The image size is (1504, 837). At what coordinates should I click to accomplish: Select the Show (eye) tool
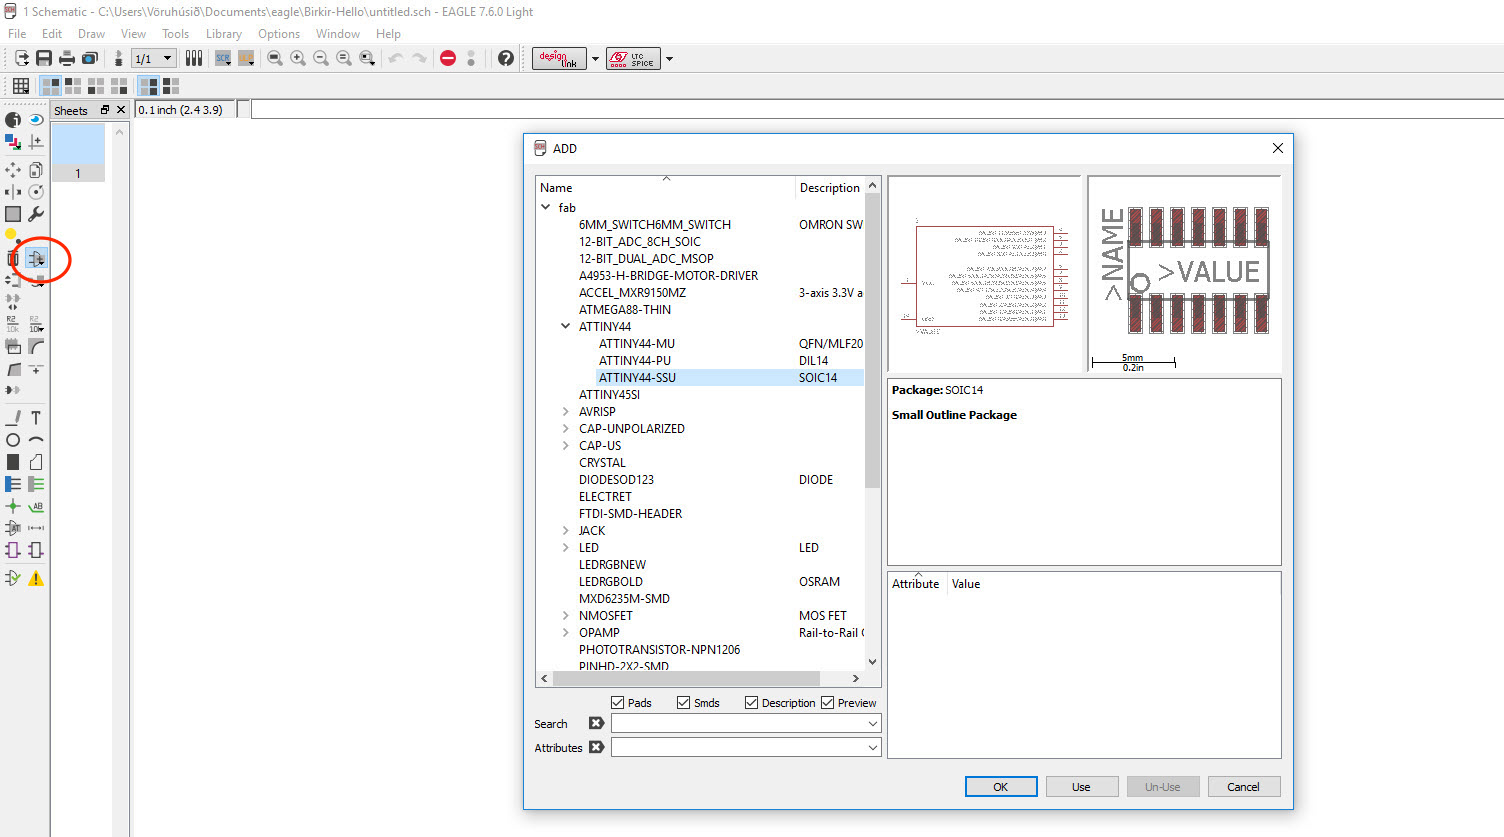[x=36, y=119]
